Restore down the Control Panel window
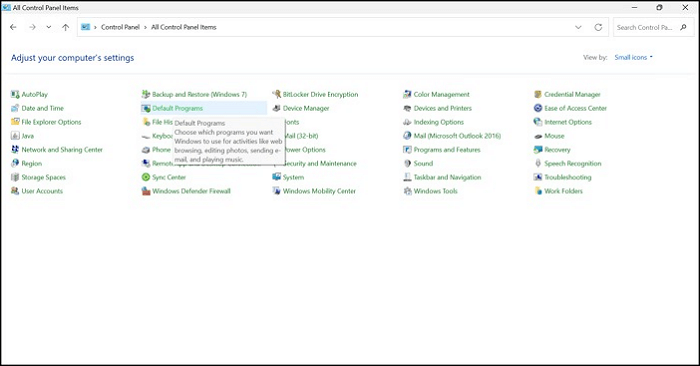This screenshot has height=366, width=700. pyautogui.click(x=659, y=8)
